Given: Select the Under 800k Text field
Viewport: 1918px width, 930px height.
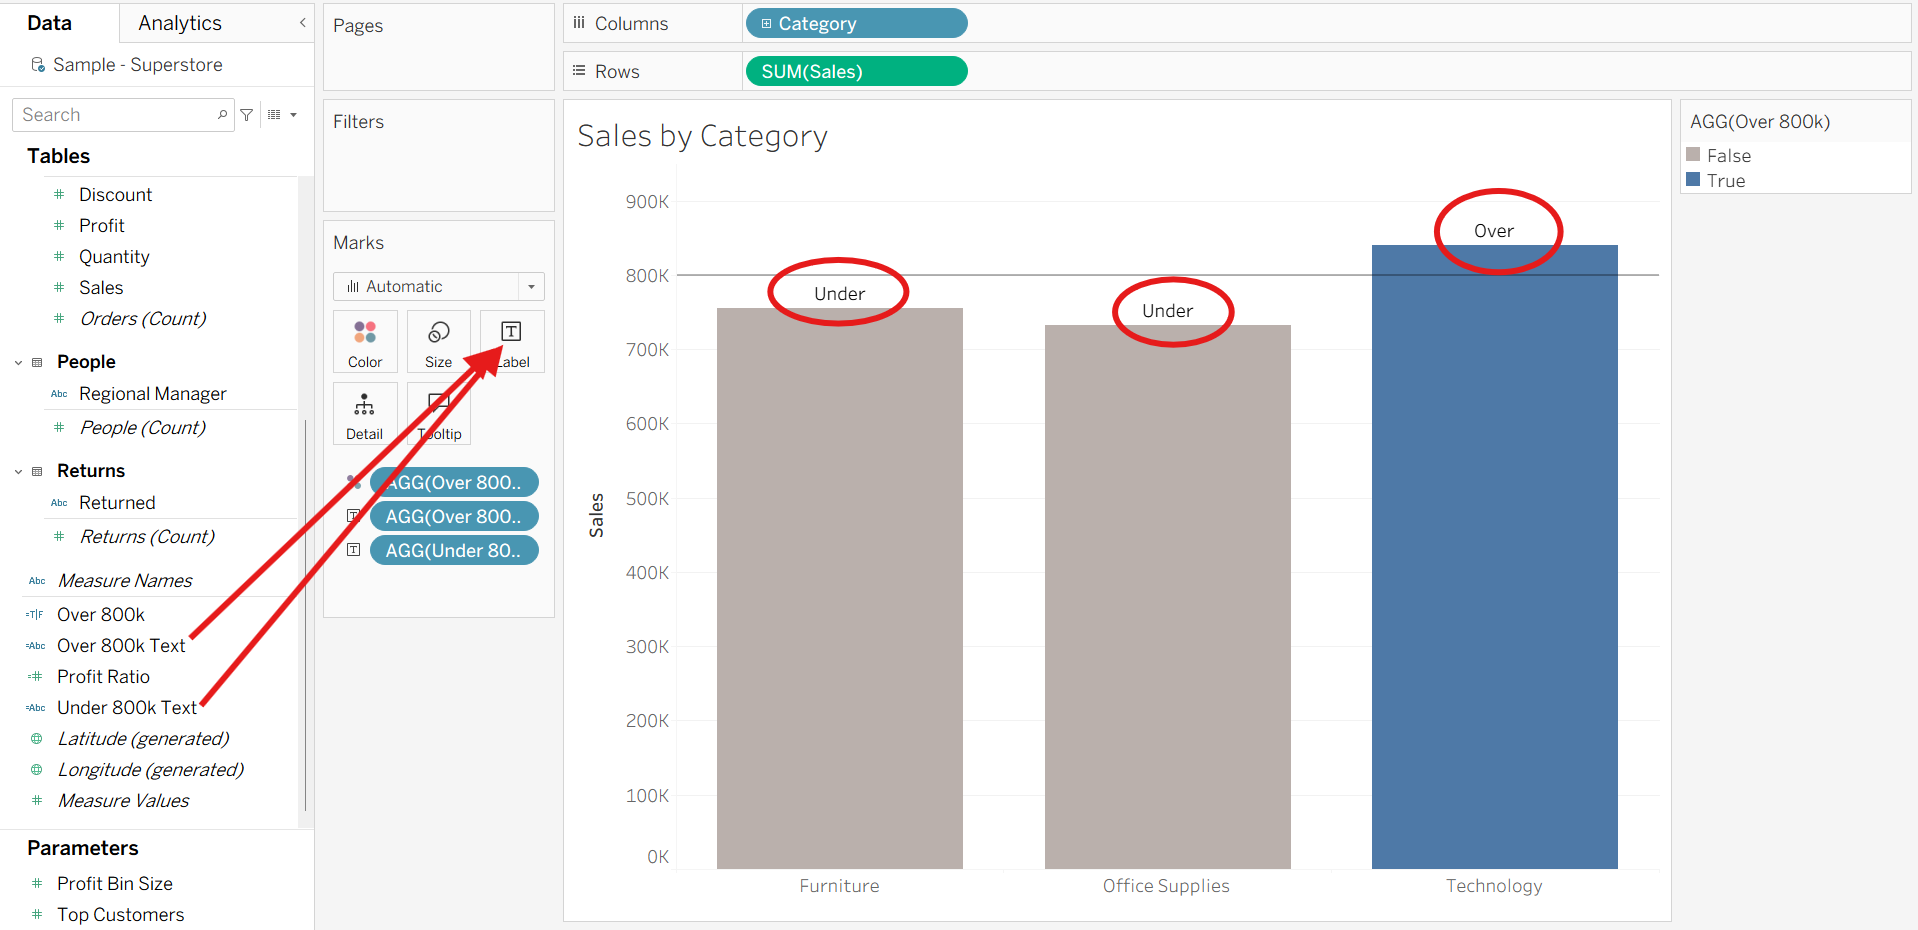Looking at the screenshot, I should pos(127,708).
